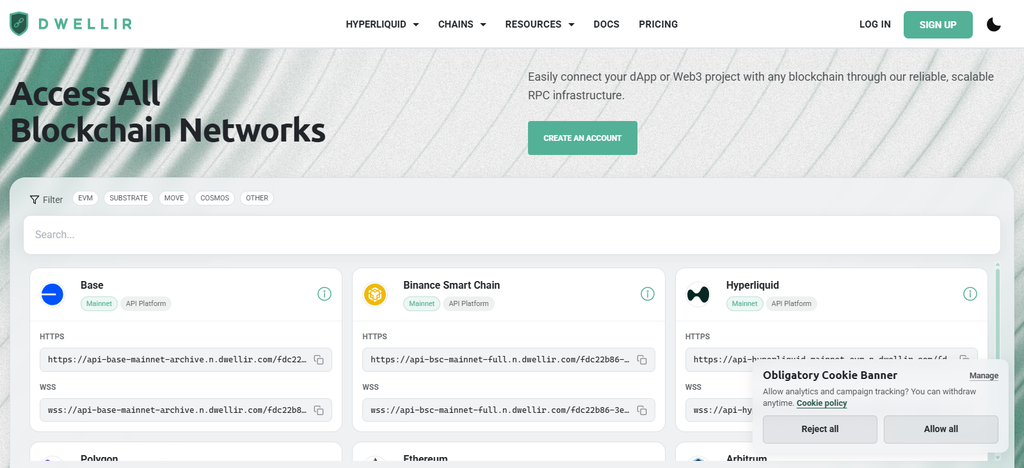Focus the network Search field
Screen dimensions: 1024x468
511,234
